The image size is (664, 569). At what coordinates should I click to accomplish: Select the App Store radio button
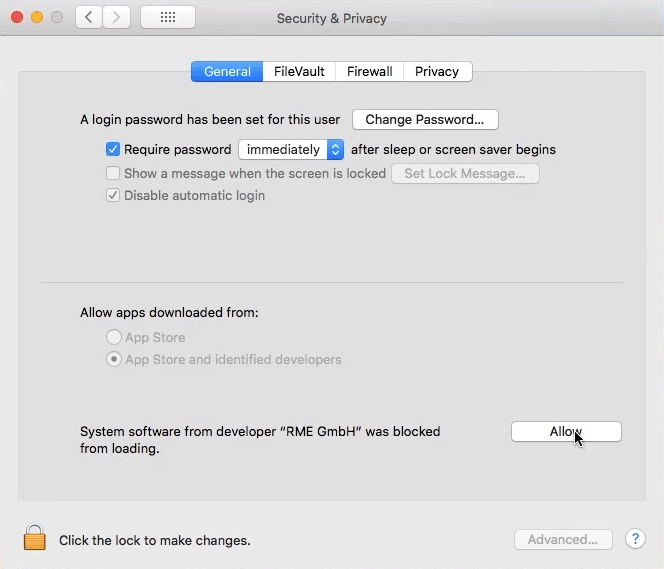(114, 338)
